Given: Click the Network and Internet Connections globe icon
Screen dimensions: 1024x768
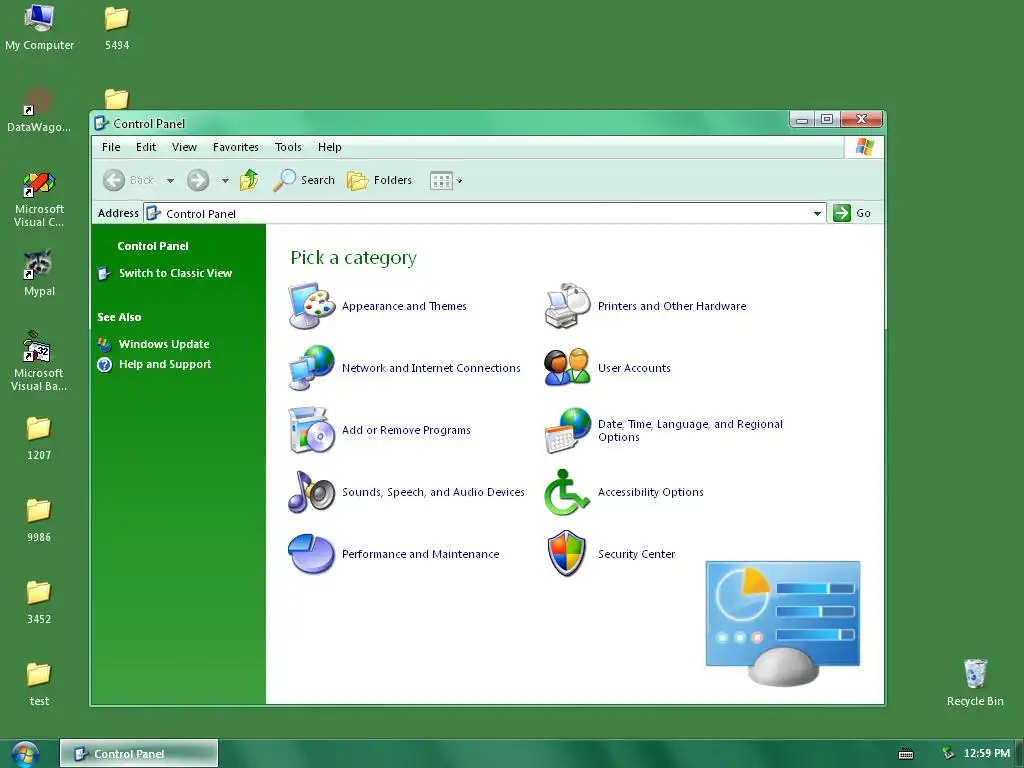Looking at the screenshot, I should (312, 368).
